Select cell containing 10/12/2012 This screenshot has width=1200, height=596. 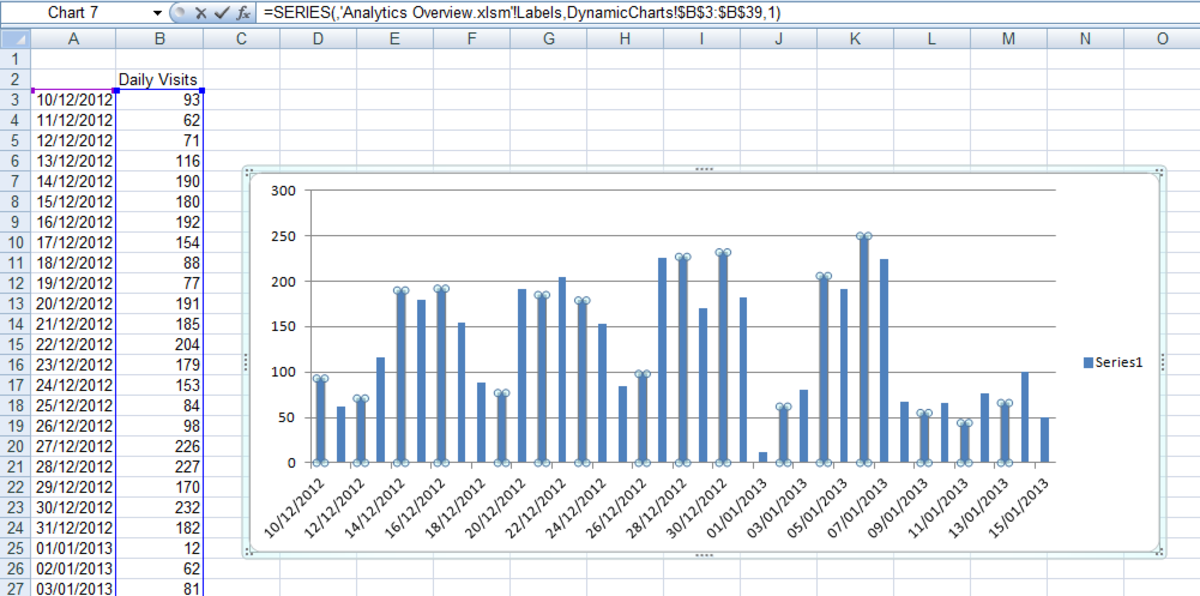[74, 100]
